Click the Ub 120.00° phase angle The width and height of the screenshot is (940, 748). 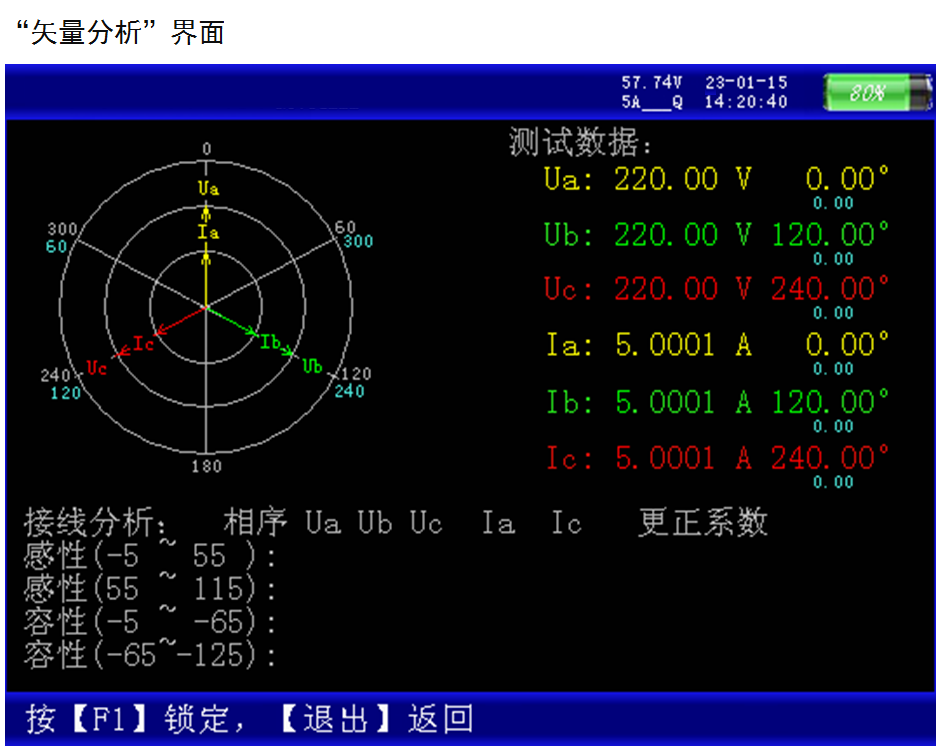pos(830,235)
